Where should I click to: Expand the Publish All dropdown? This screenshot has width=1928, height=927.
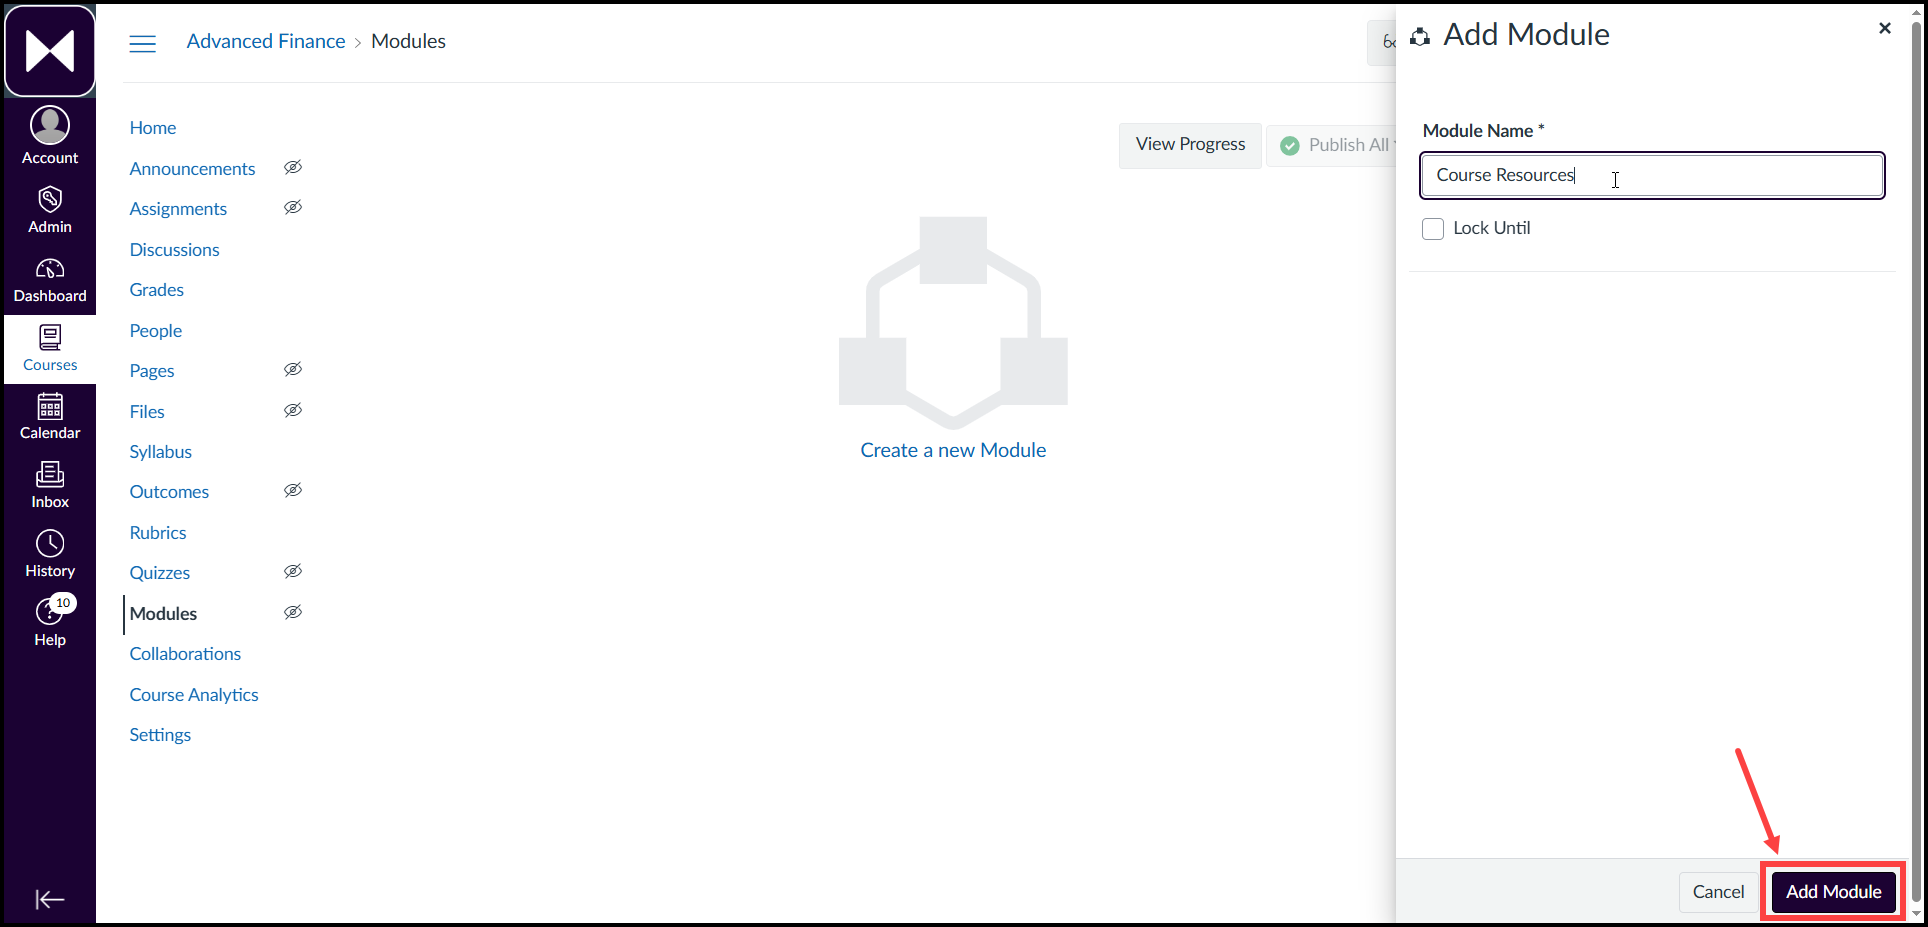(1335, 145)
